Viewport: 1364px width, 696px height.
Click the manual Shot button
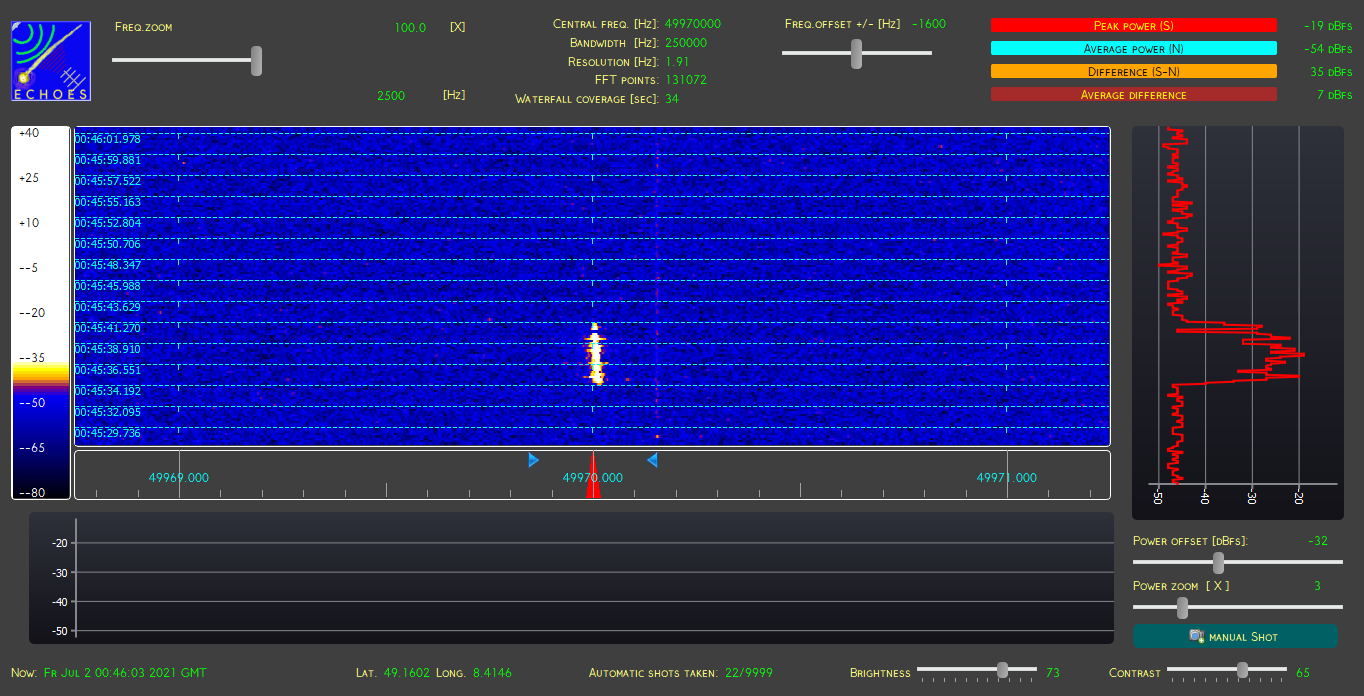click(1235, 636)
